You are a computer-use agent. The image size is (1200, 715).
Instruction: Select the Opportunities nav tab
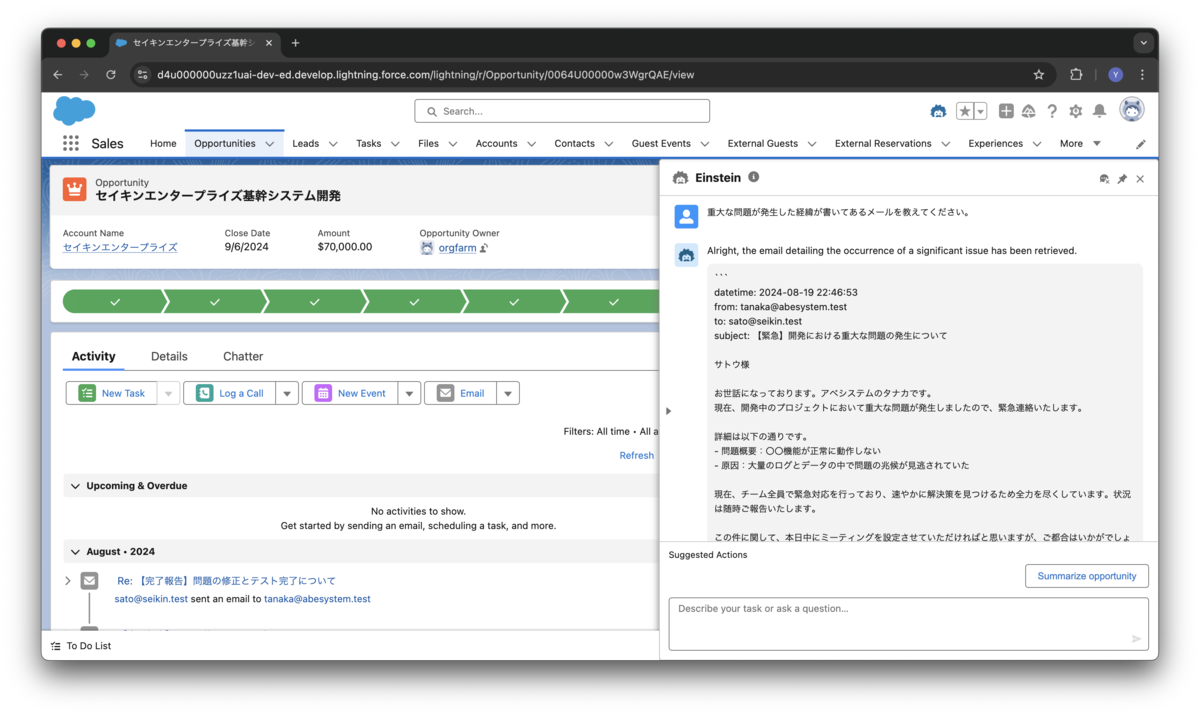tap(225, 143)
